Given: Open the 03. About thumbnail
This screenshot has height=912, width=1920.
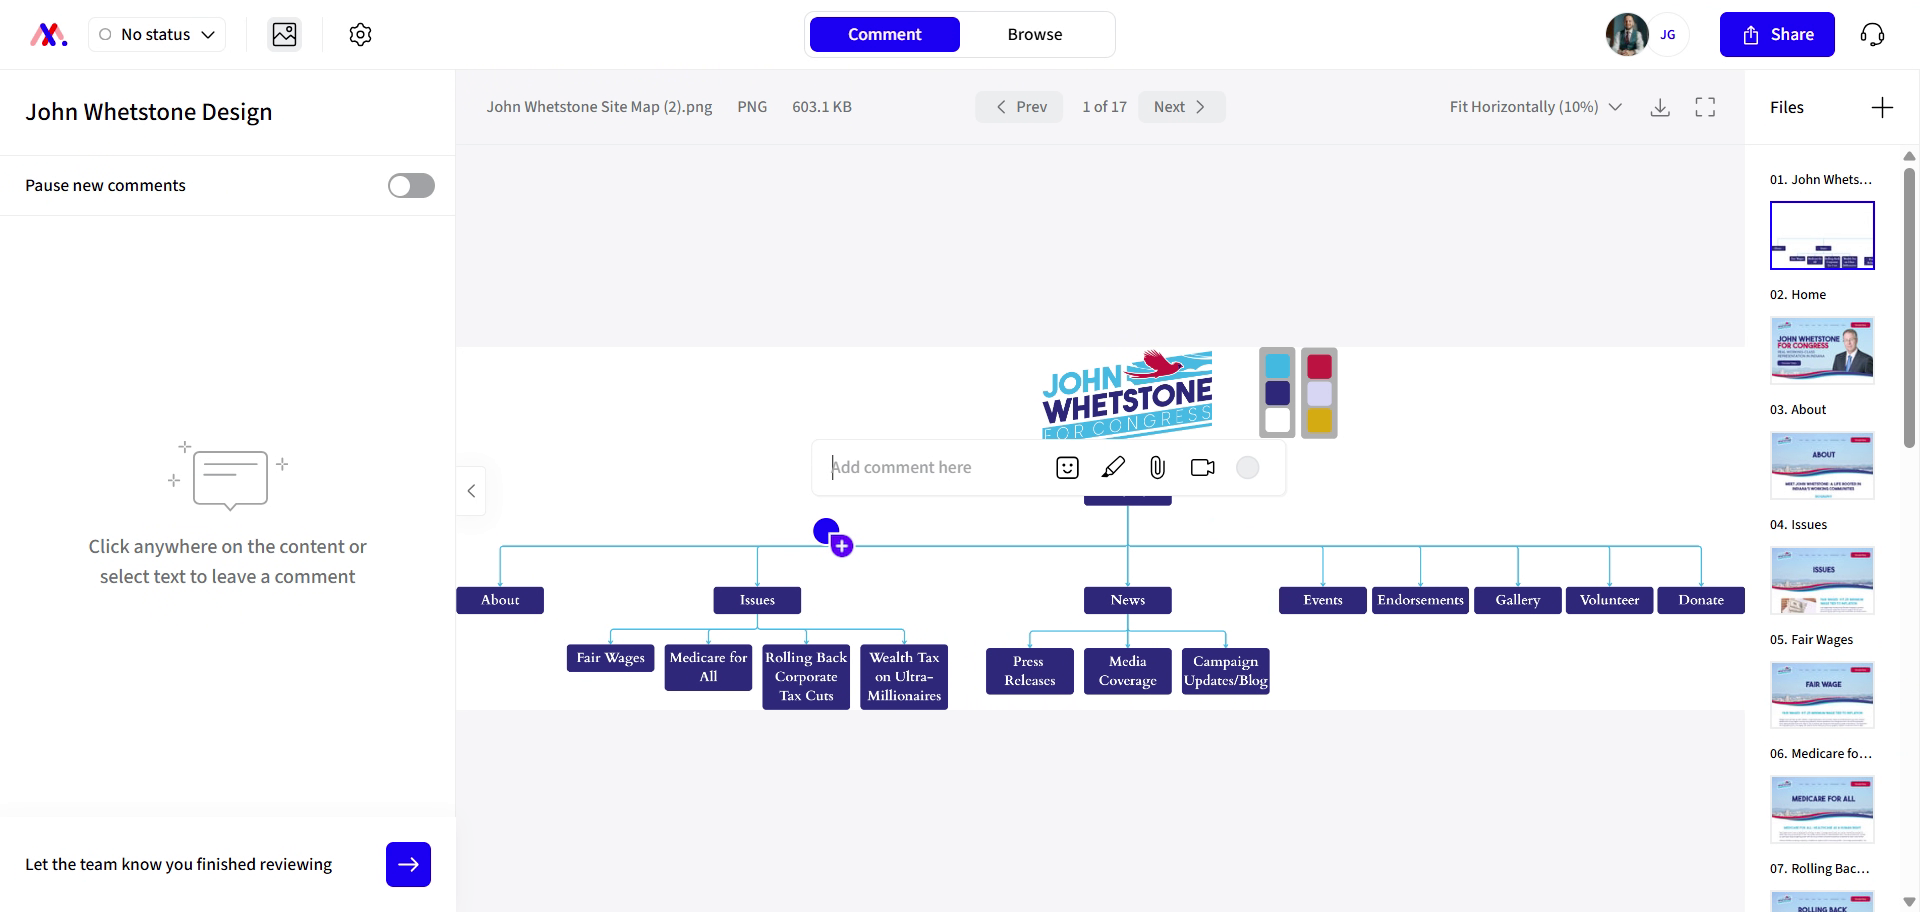Looking at the screenshot, I should click(1822, 466).
